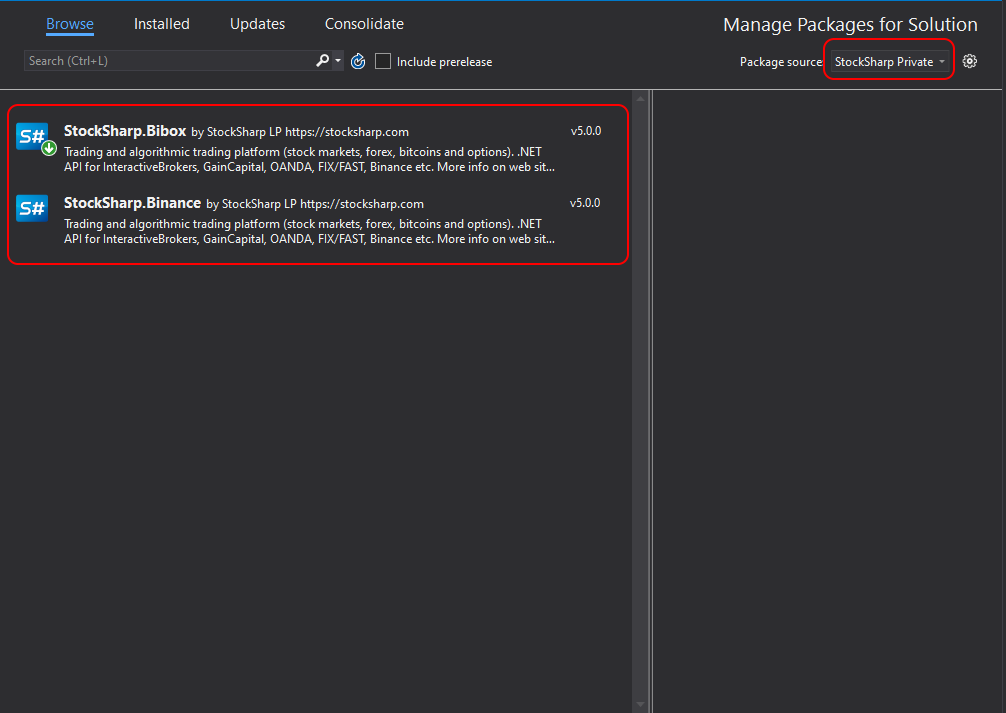Refresh the package list
Image resolution: width=1006 pixels, height=713 pixels.
358,62
